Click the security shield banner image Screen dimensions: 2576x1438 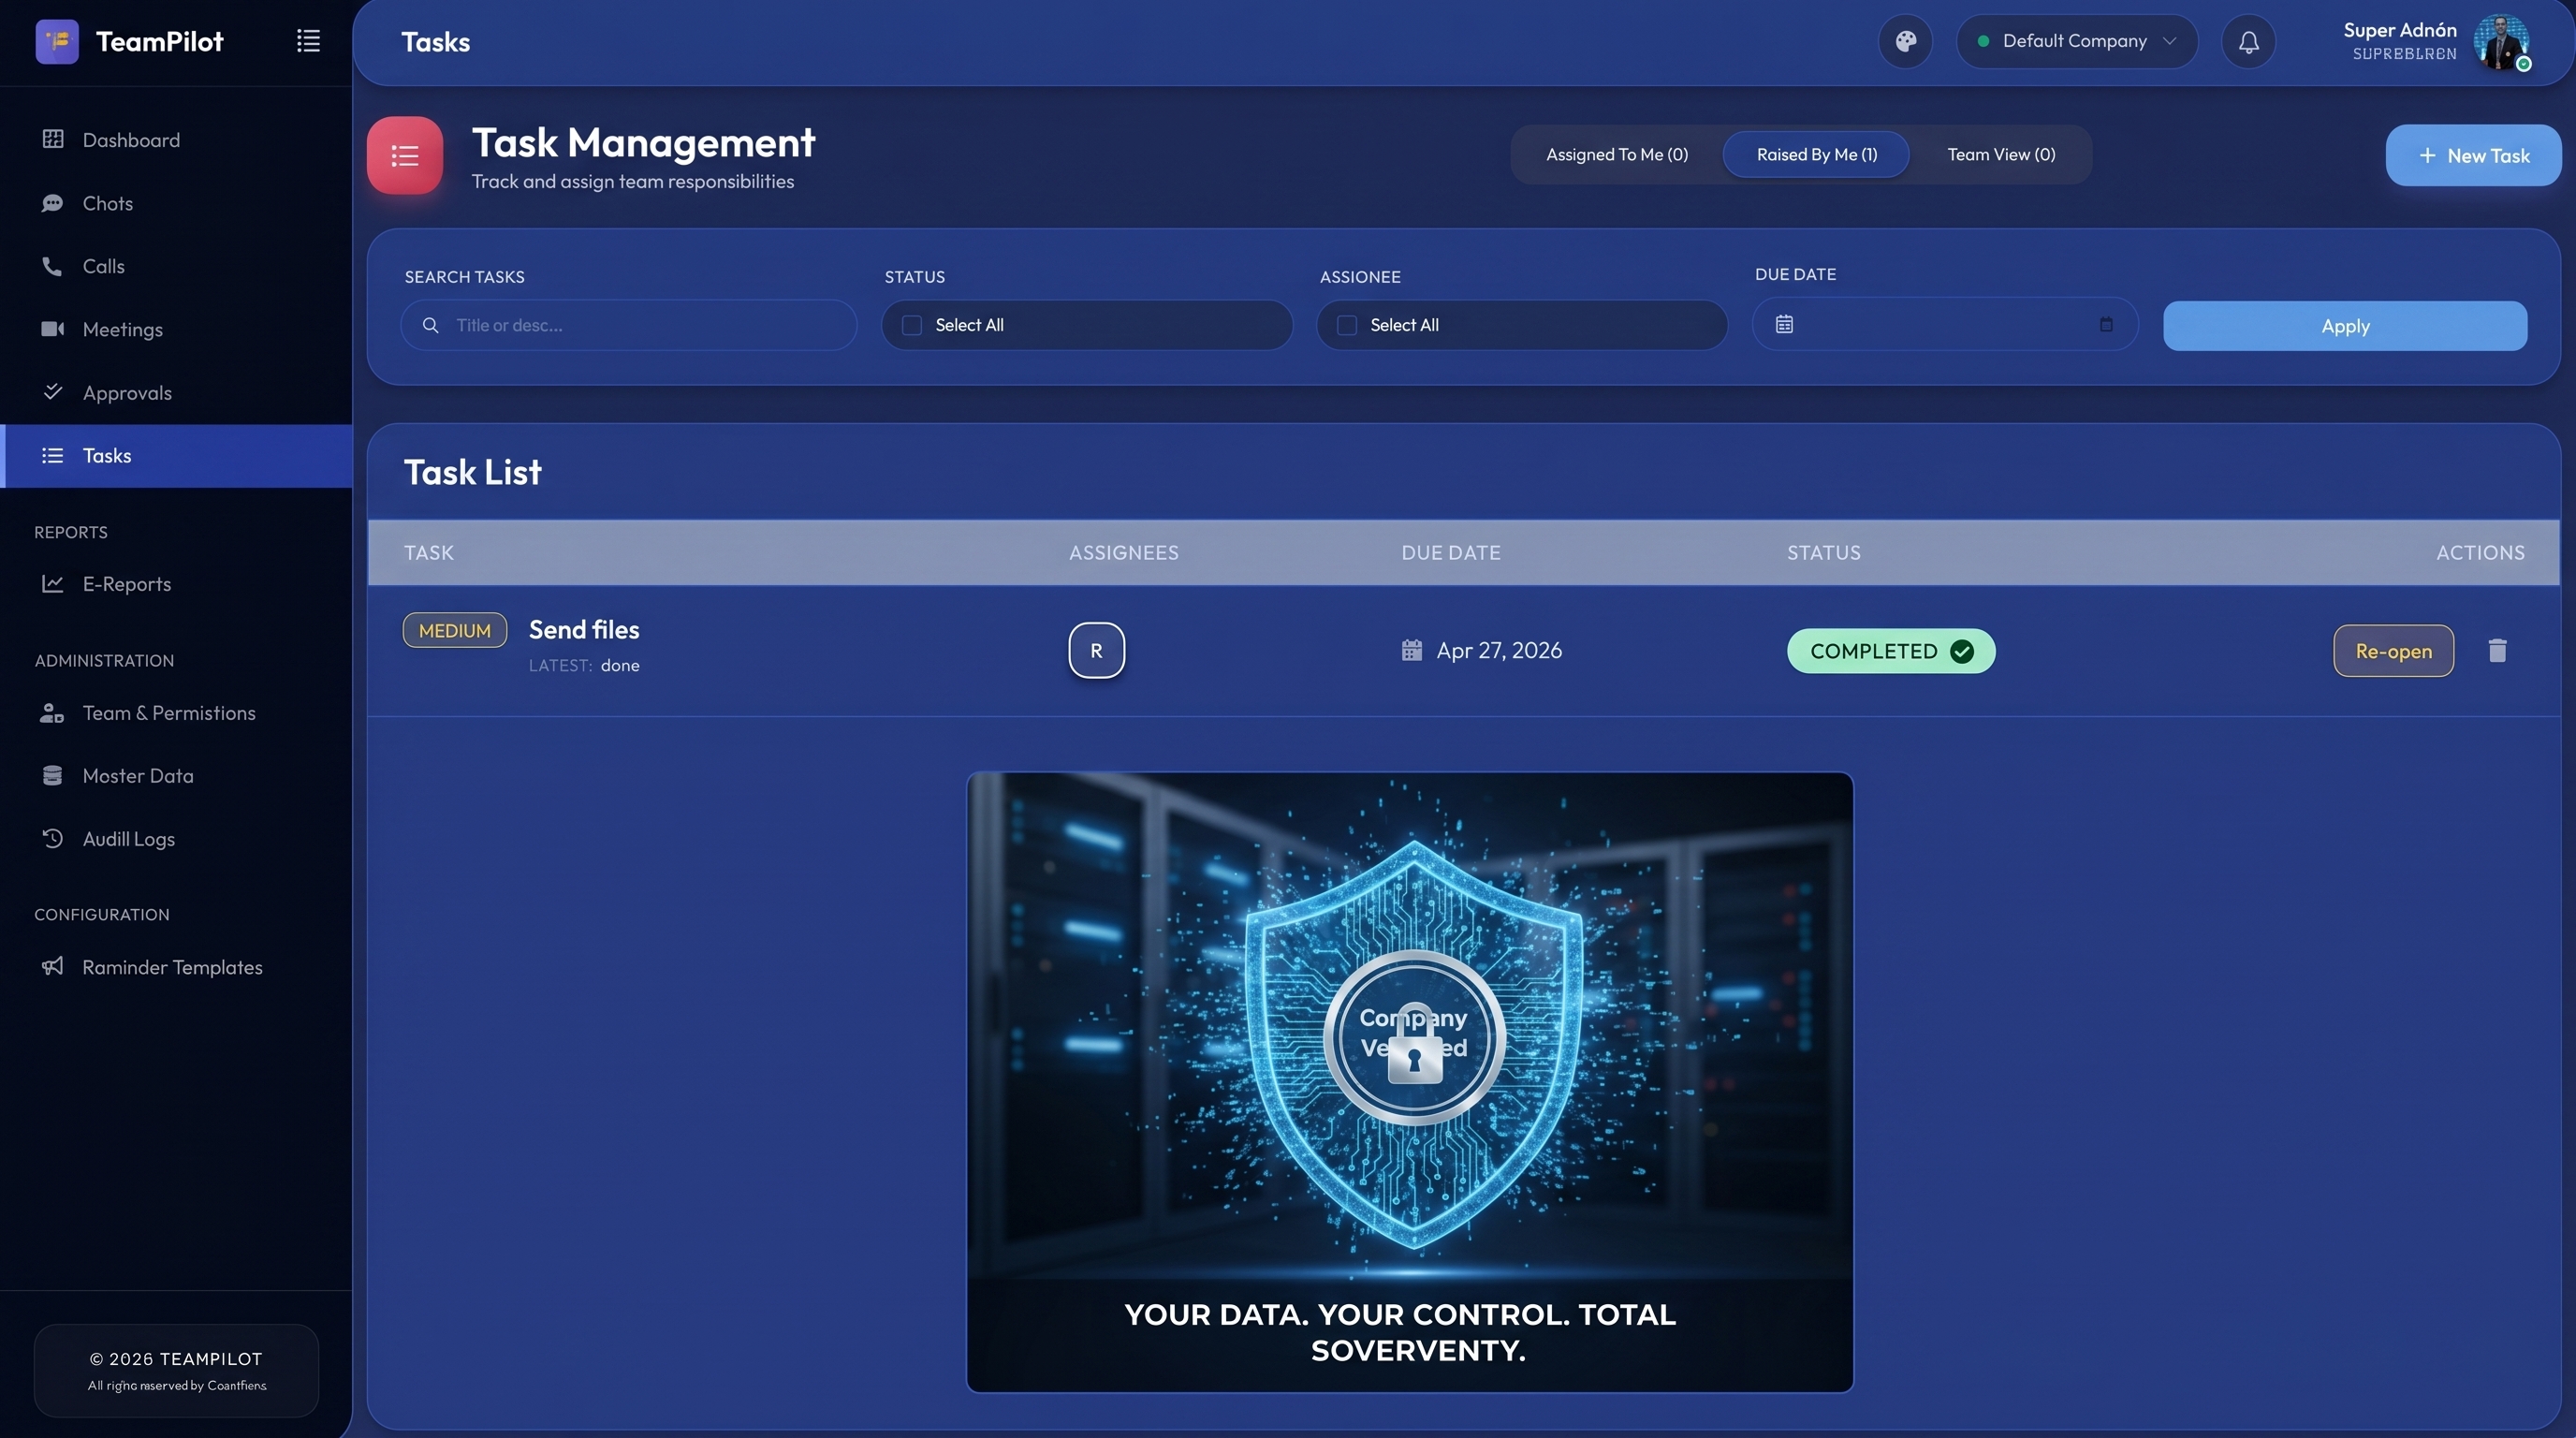coord(1410,1082)
